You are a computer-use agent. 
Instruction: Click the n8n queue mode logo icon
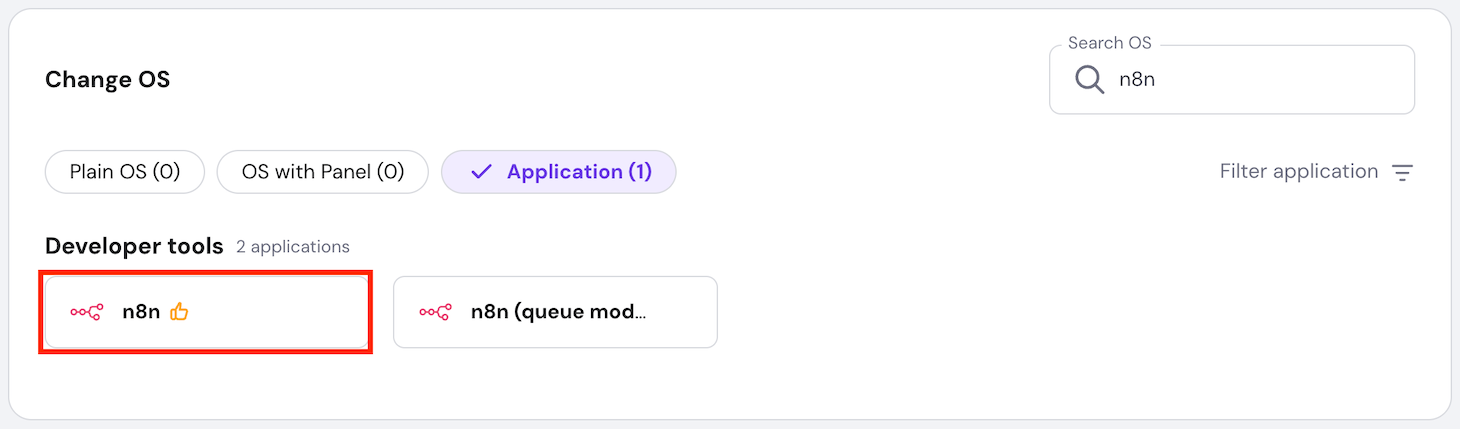pos(435,312)
